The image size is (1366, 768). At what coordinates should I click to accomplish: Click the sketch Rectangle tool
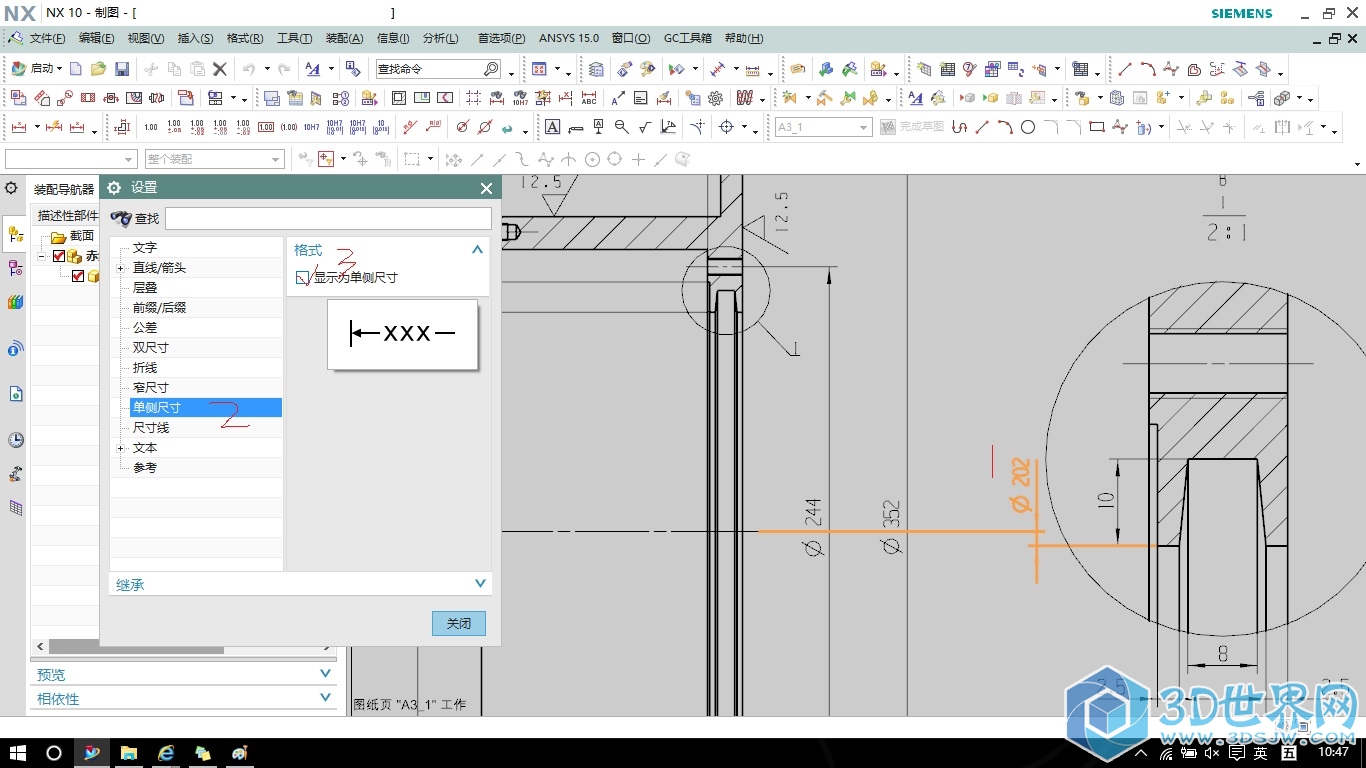[1096, 127]
